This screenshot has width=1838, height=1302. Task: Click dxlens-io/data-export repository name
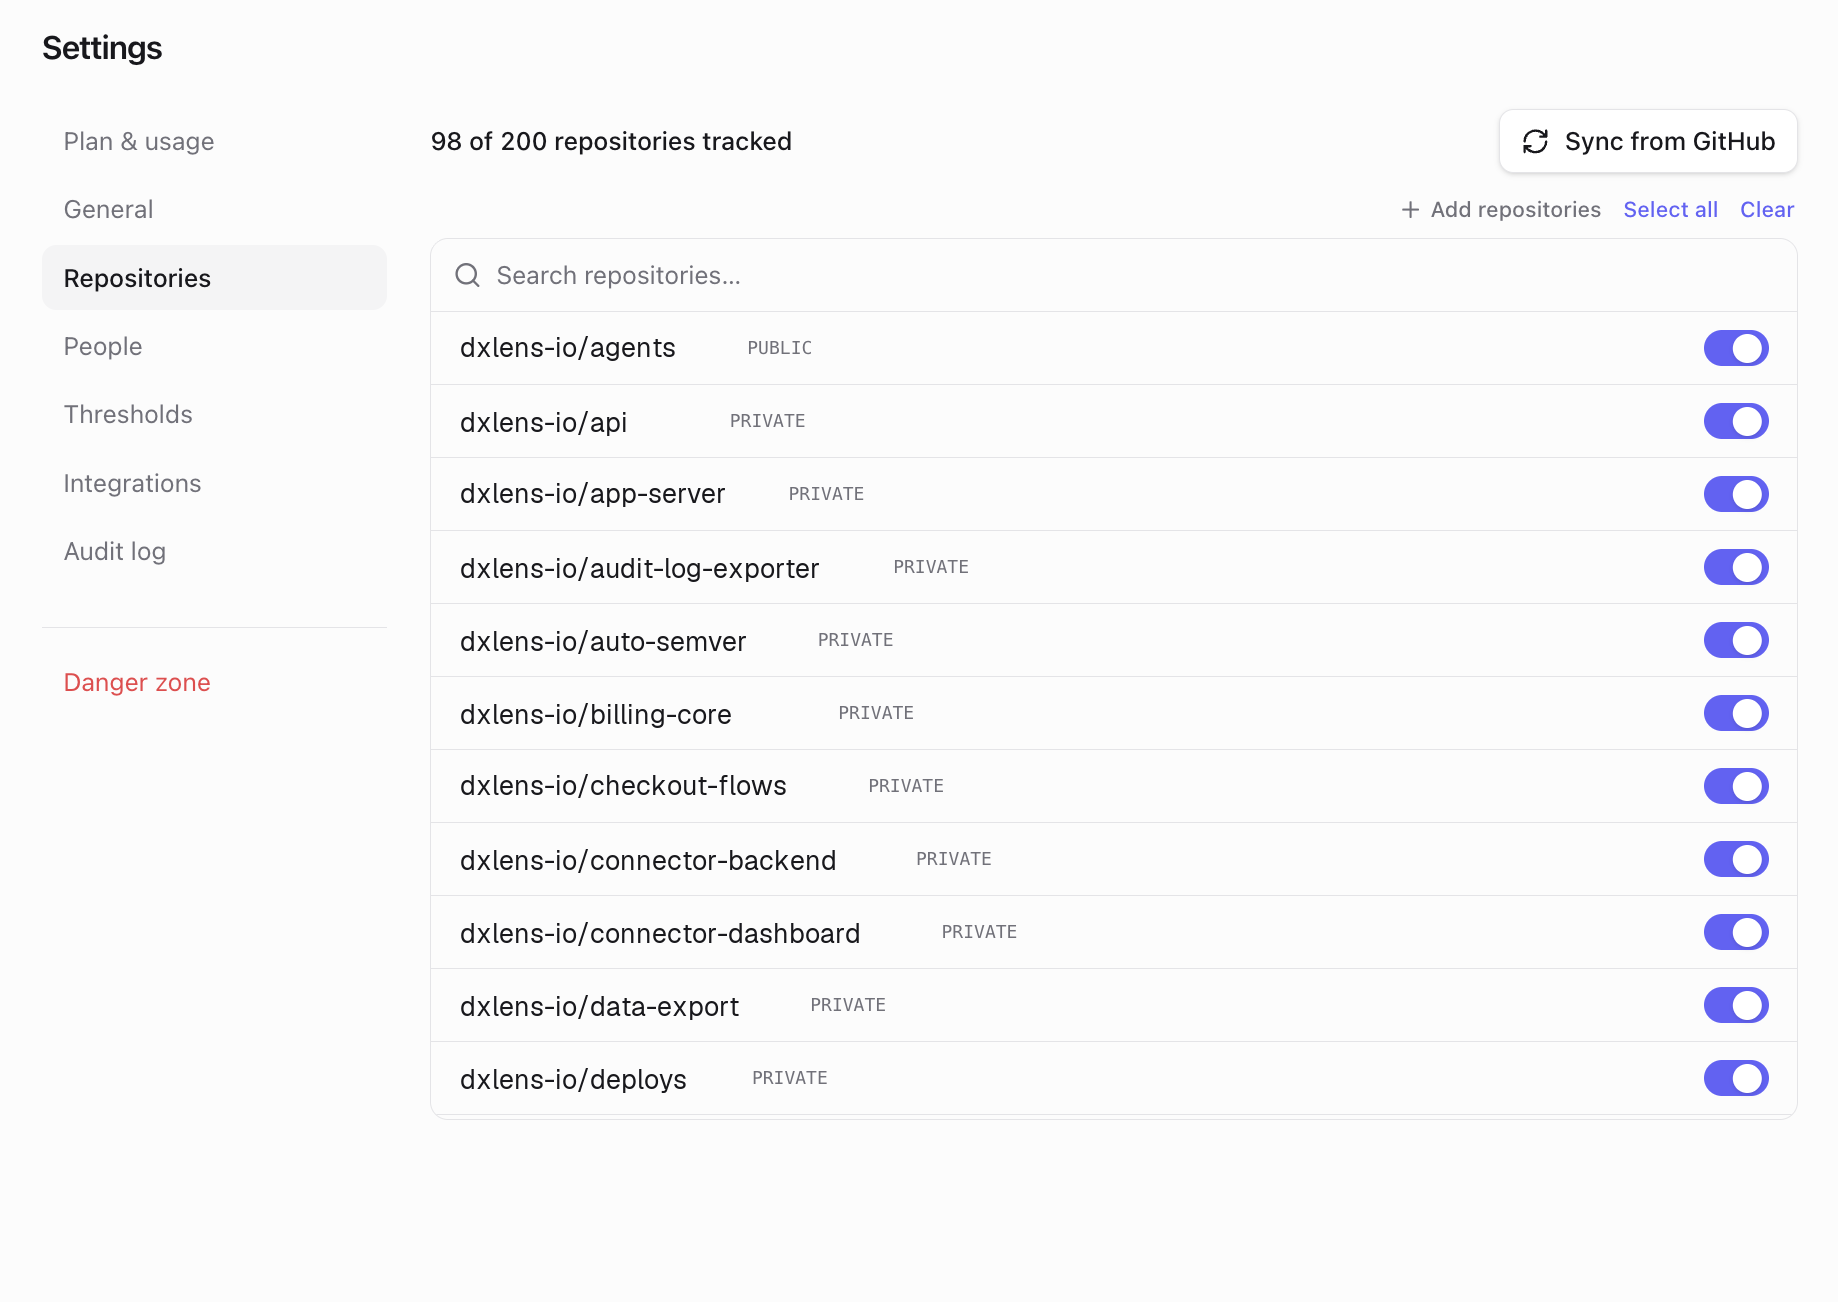click(x=599, y=1006)
